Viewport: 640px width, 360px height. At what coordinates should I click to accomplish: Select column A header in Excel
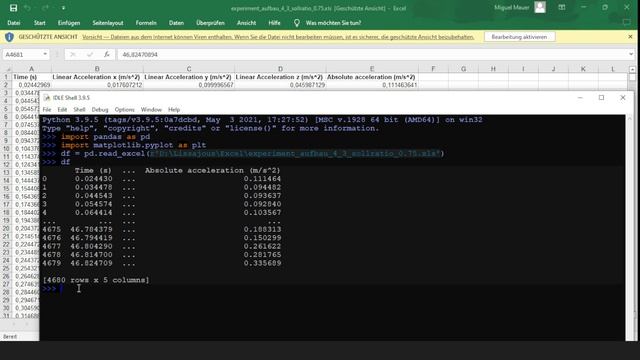31,69
